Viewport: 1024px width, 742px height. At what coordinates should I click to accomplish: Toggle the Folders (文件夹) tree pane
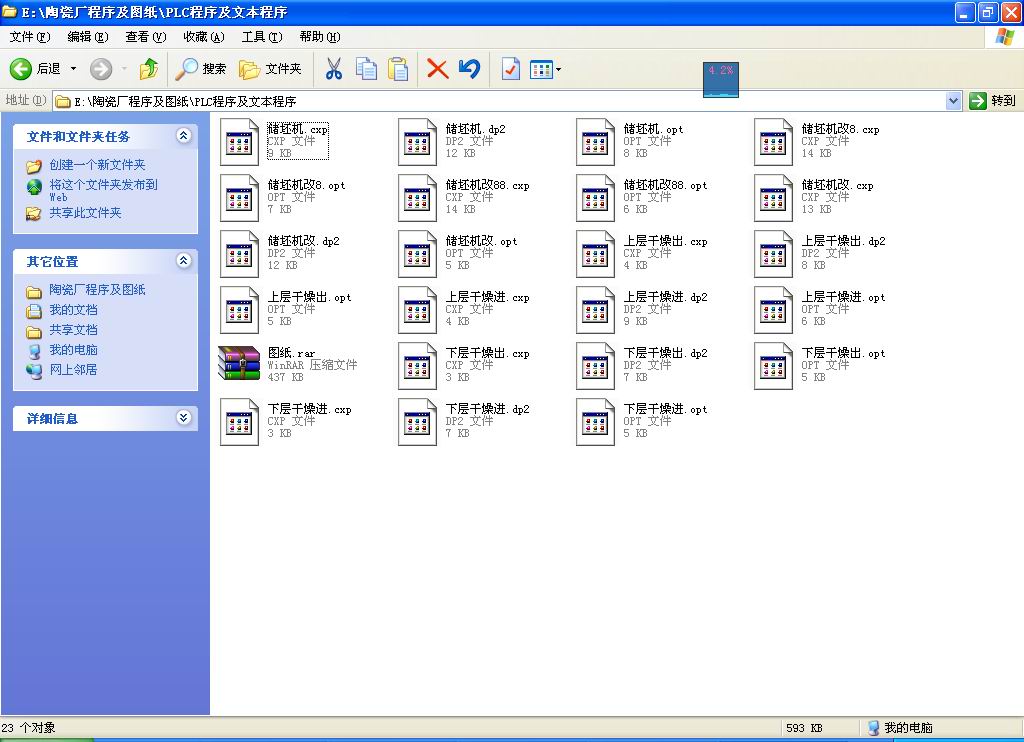(270, 69)
